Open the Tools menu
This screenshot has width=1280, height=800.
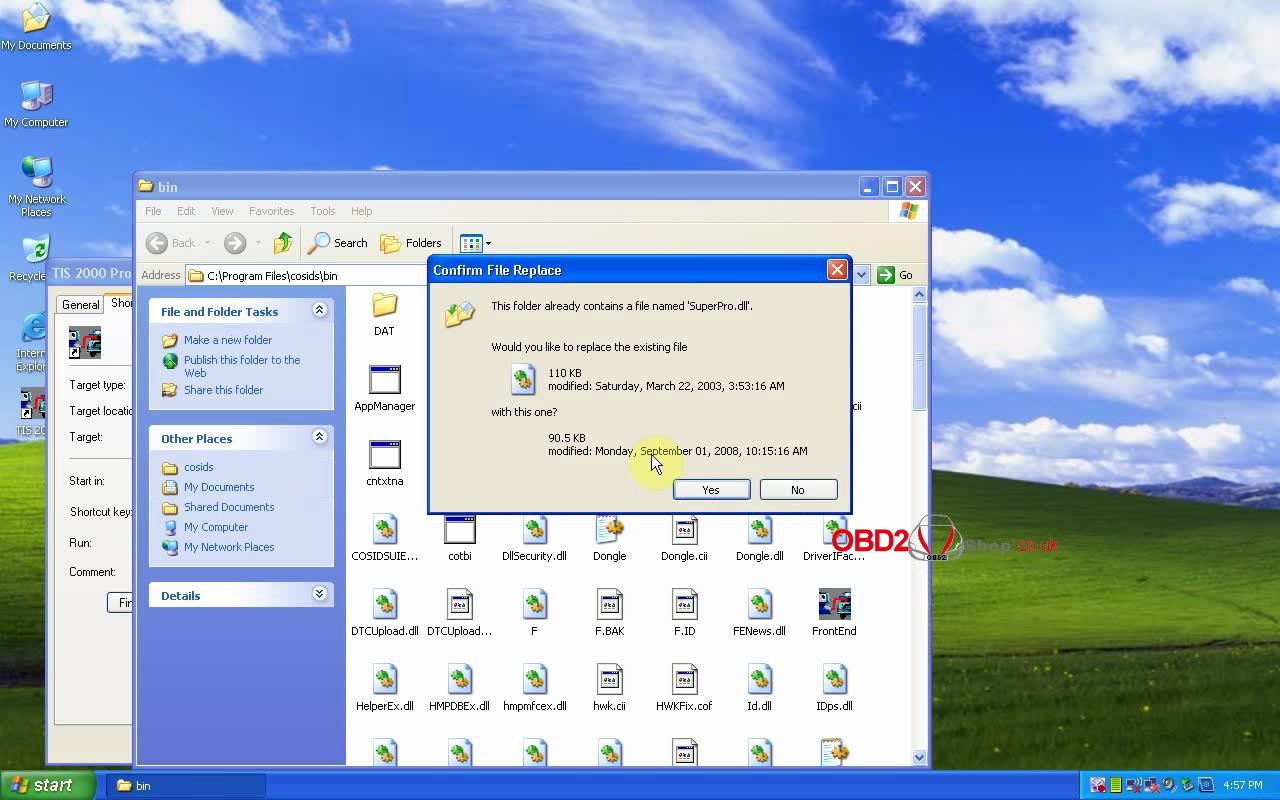pyautogui.click(x=322, y=211)
